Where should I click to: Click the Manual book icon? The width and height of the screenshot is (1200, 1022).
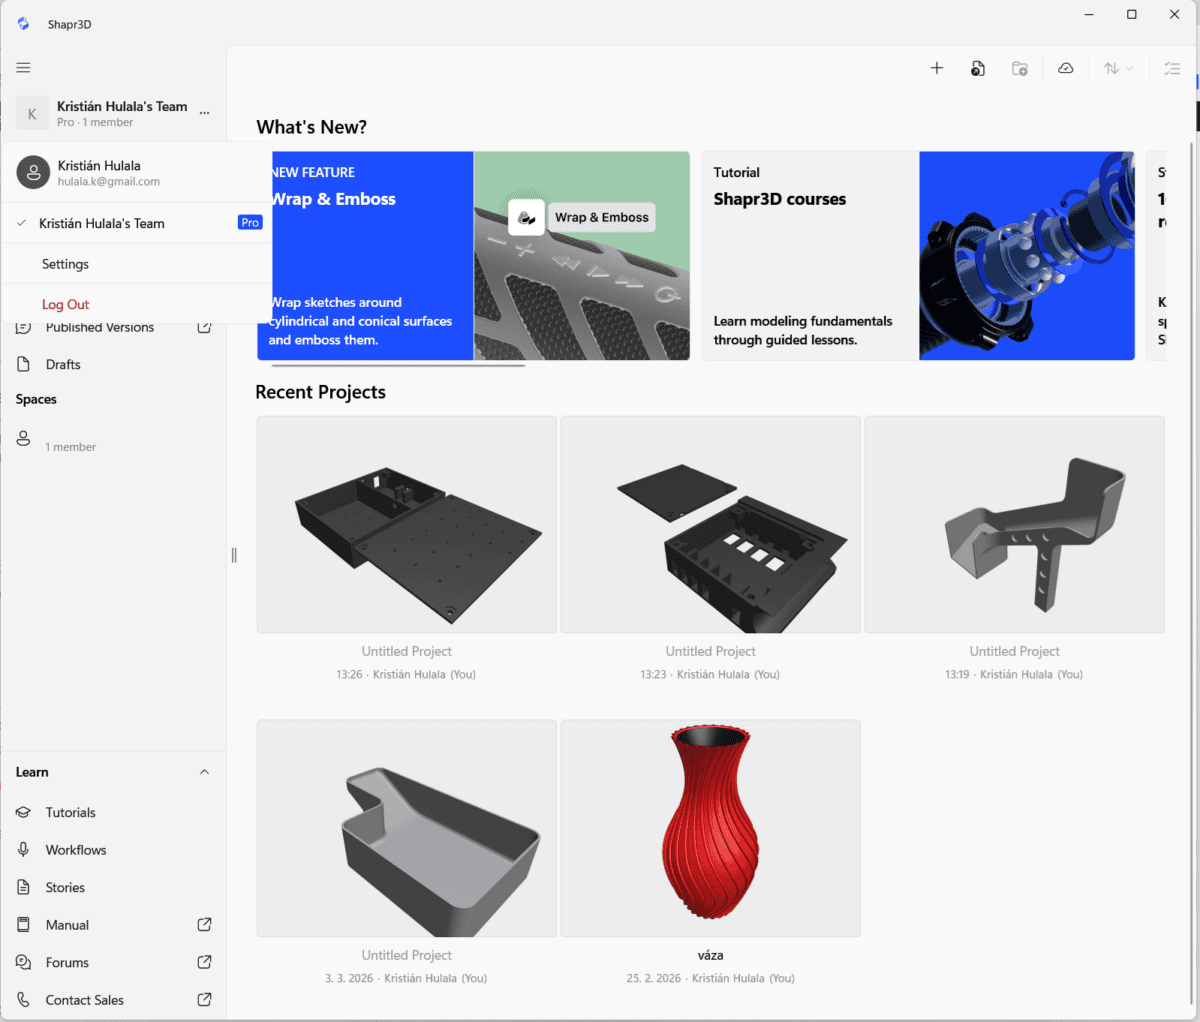click(x=24, y=925)
